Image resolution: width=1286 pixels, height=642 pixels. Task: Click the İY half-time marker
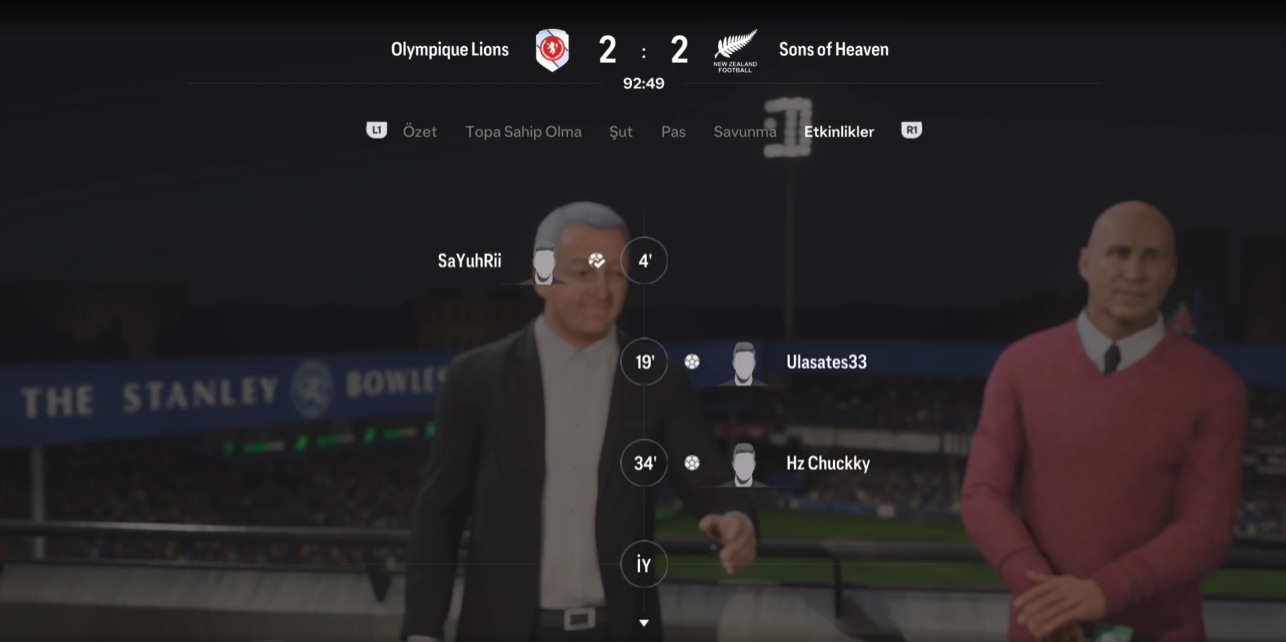click(x=644, y=565)
